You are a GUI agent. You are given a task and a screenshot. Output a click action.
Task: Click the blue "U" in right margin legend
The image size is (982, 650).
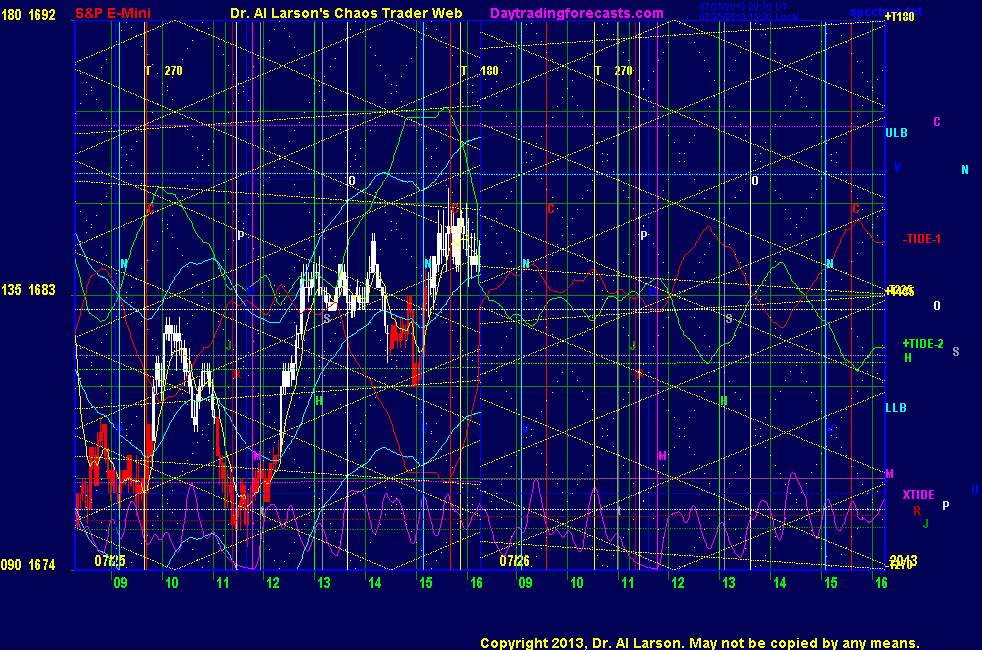pos(974,490)
